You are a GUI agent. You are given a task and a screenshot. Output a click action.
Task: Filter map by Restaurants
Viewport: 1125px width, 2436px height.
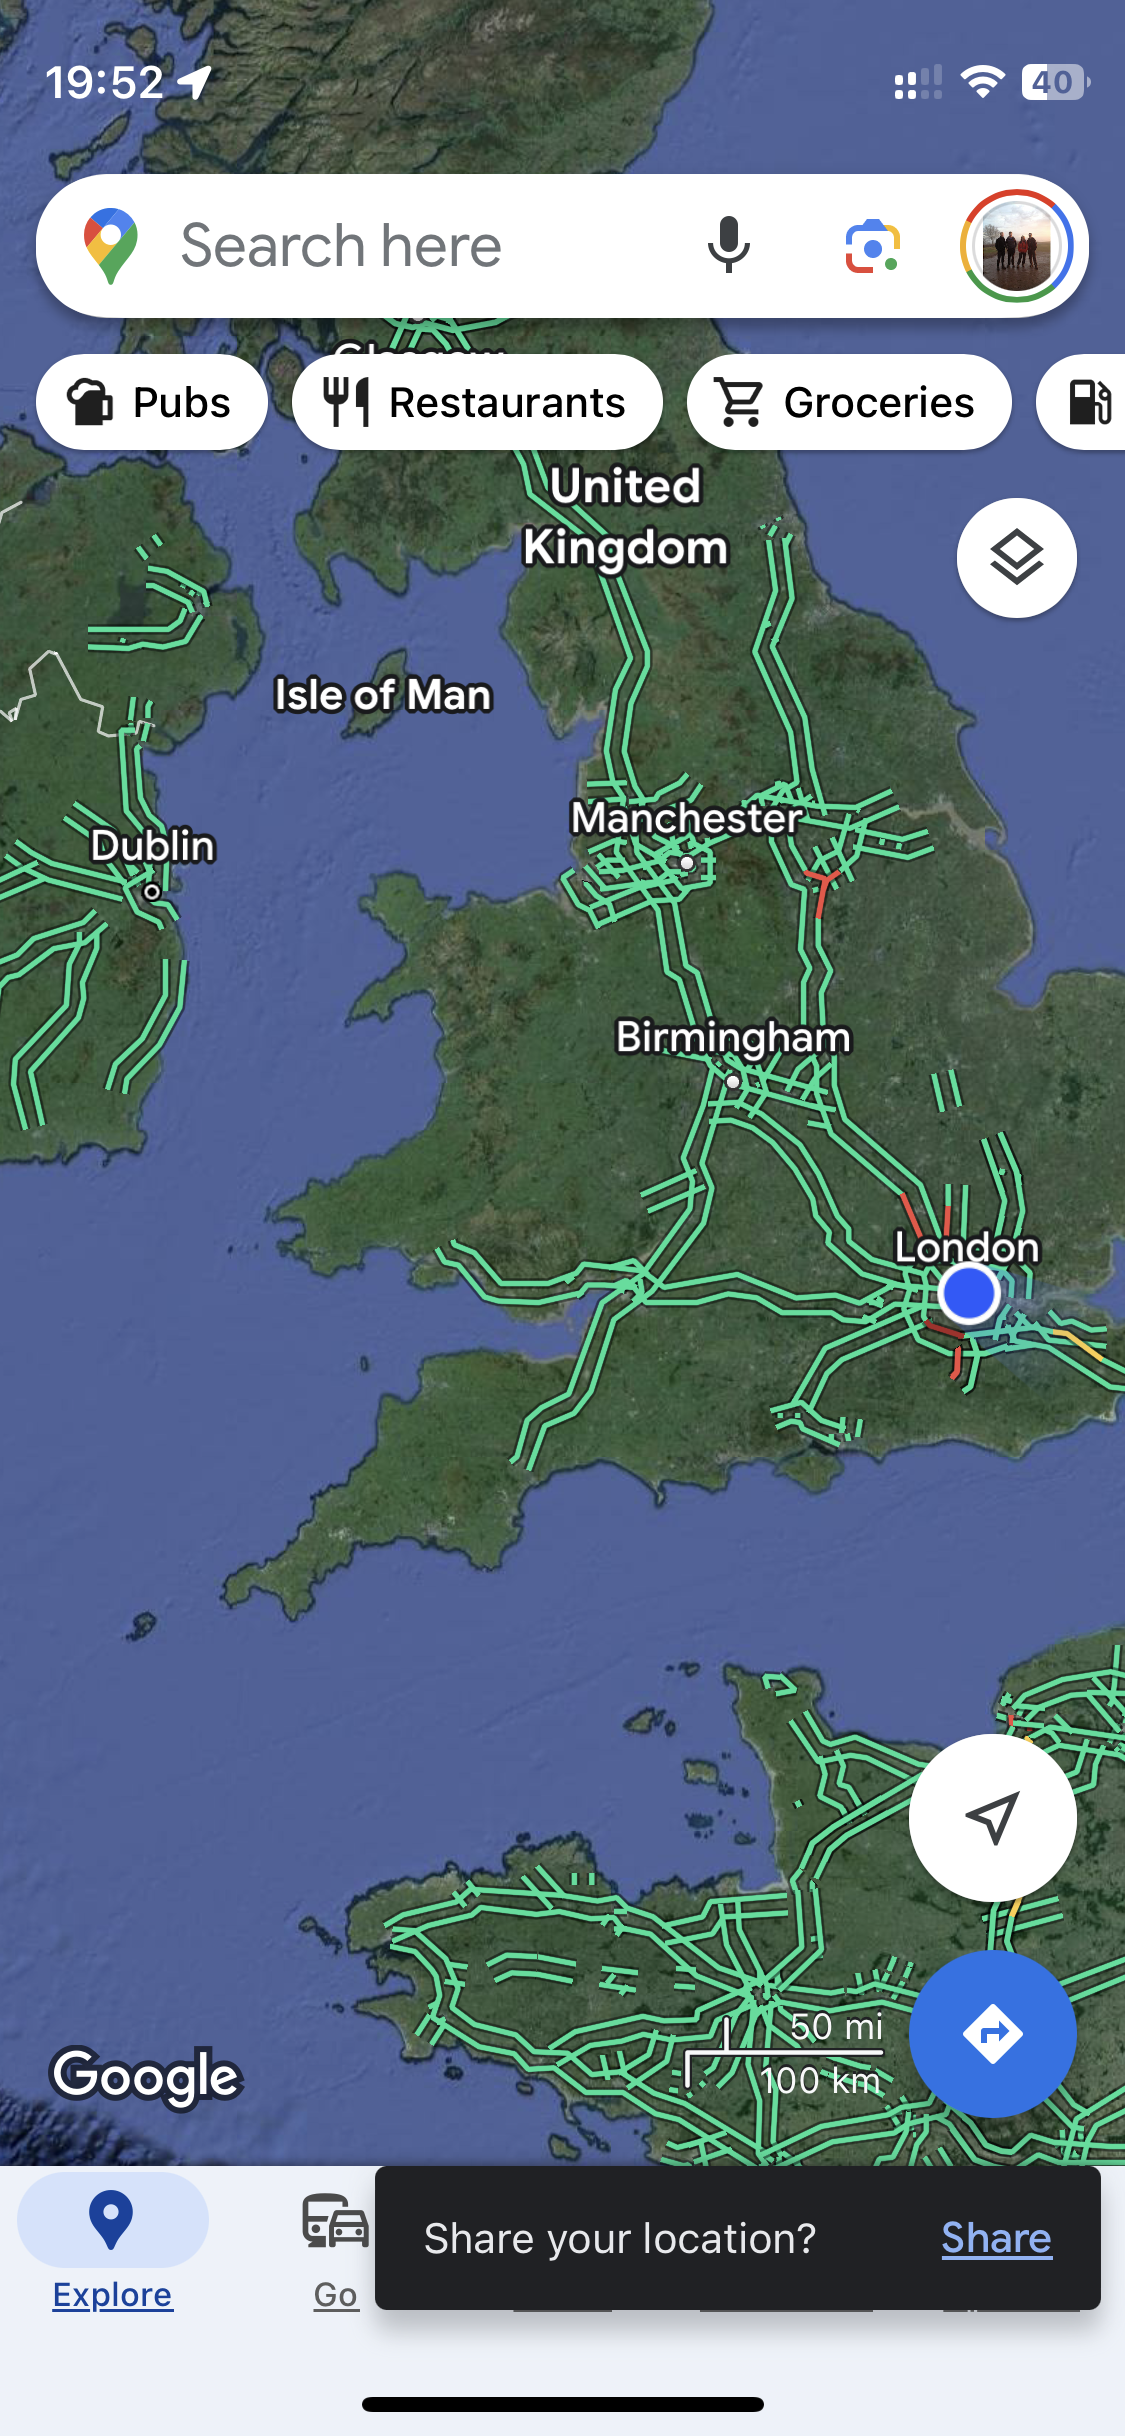(477, 402)
